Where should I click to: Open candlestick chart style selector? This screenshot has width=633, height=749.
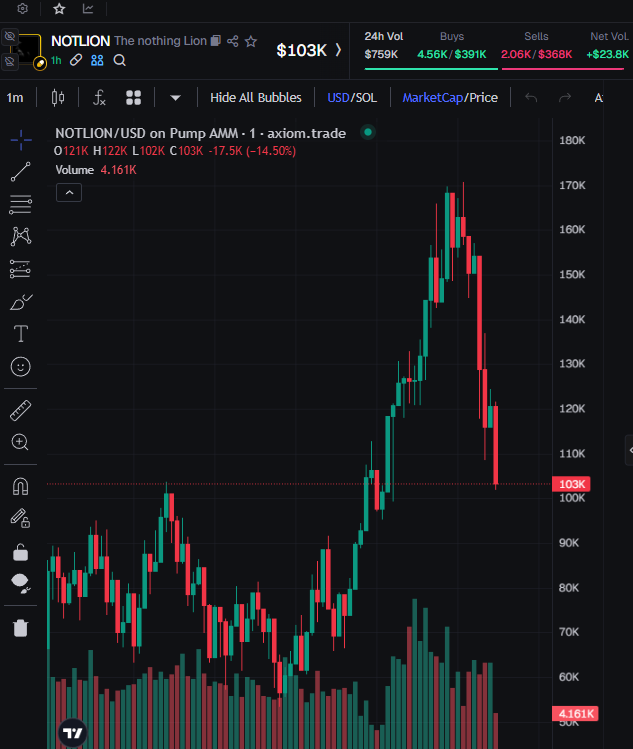point(58,98)
